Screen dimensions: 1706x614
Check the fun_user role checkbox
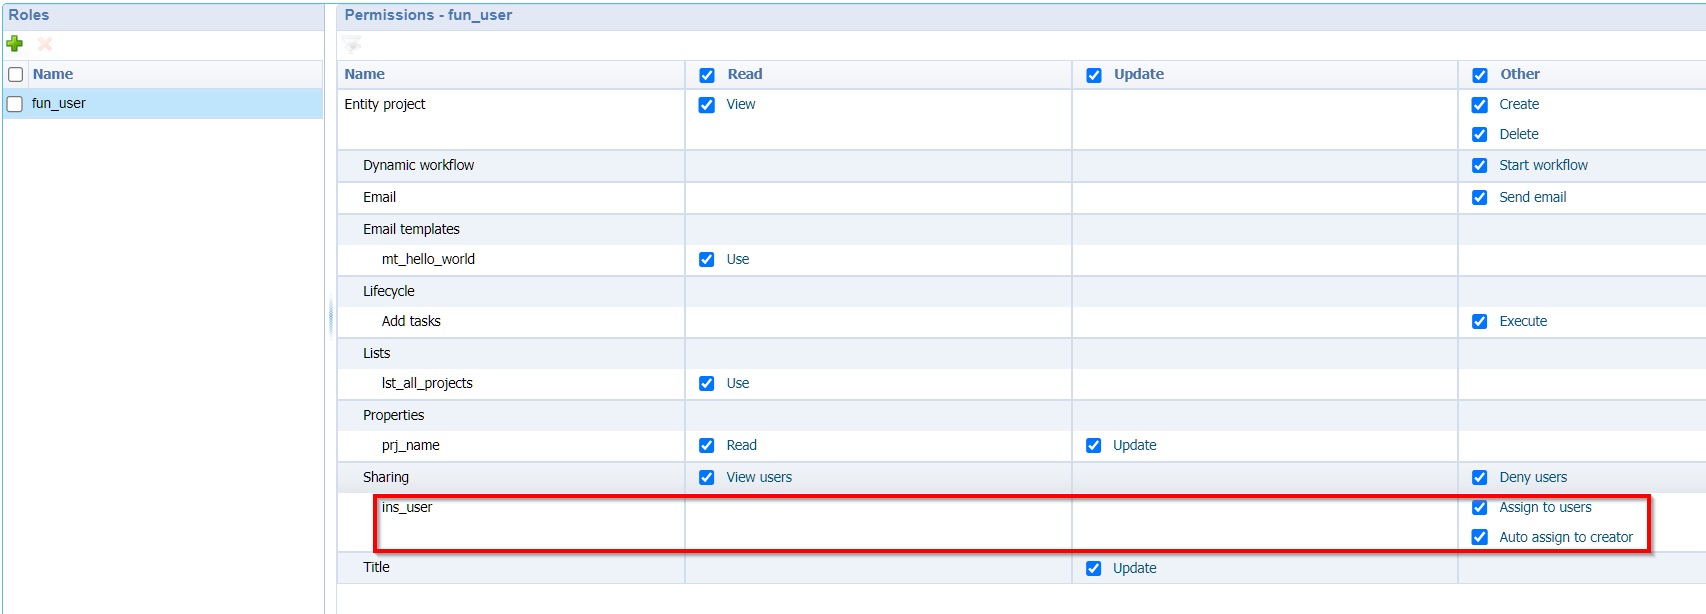click(16, 104)
